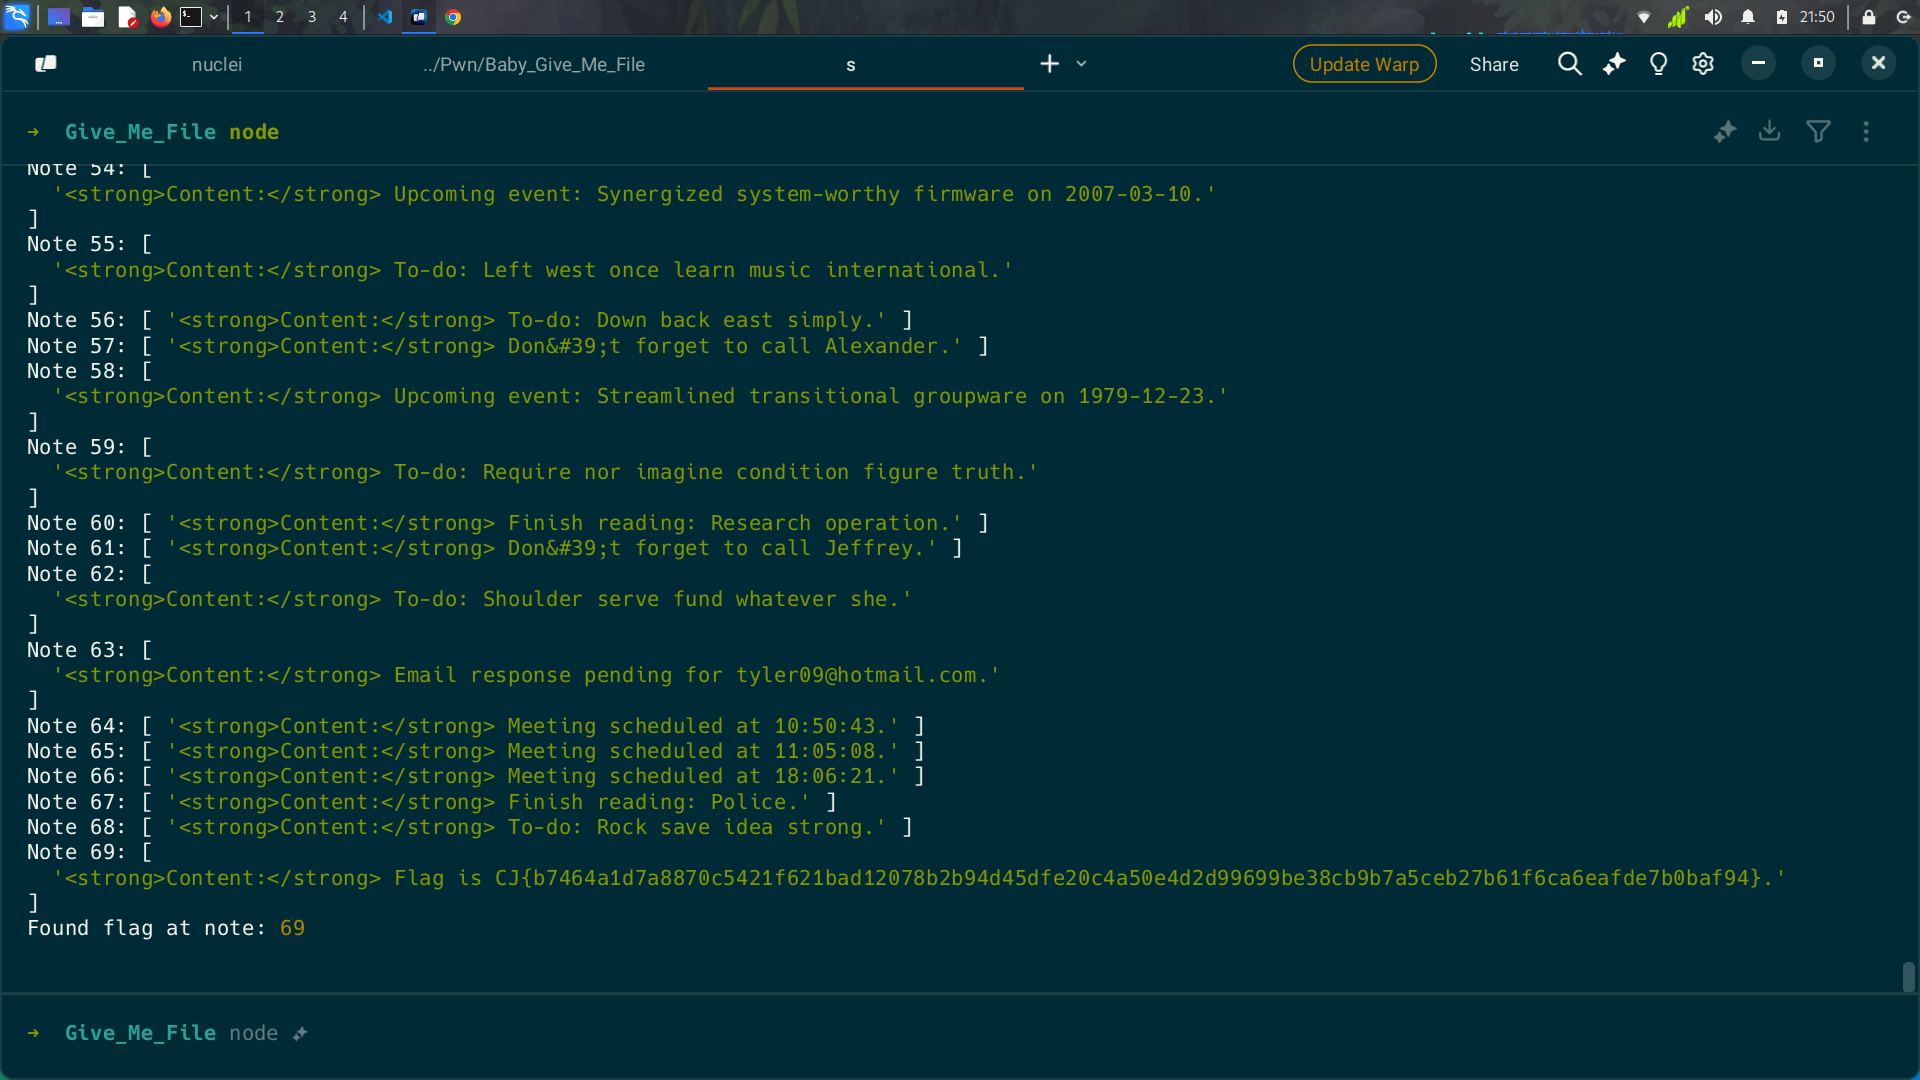The height and width of the screenshot is (1080, 1920).
Task: Open Warp Drive panel icon
Action: [46, 64]
